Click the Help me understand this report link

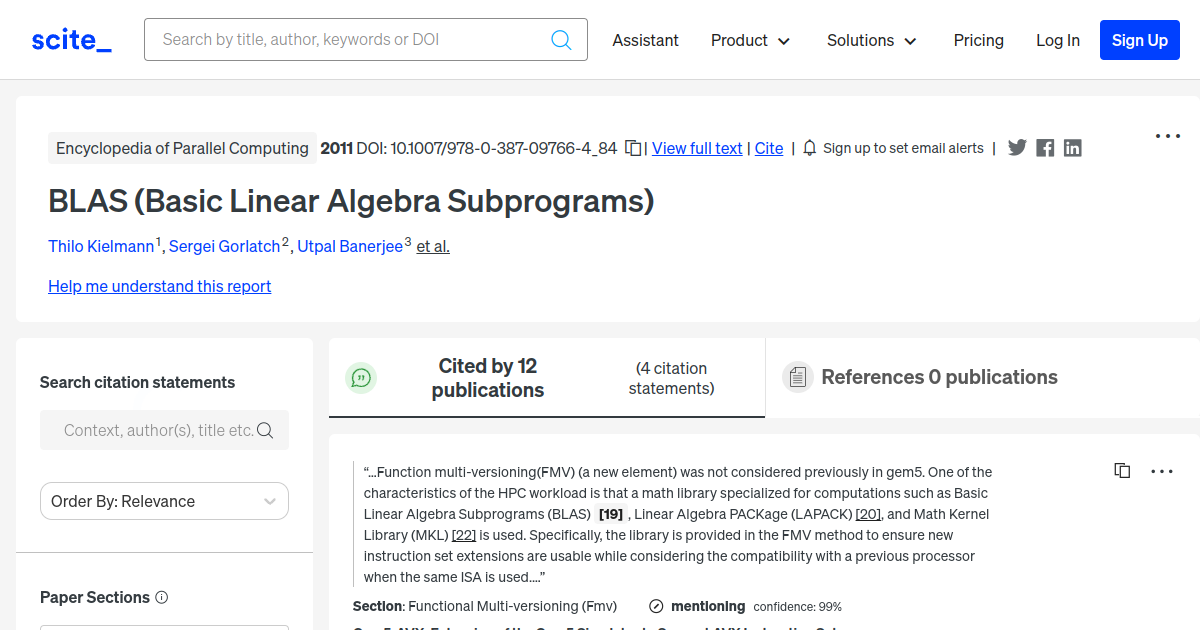[160, 286]
